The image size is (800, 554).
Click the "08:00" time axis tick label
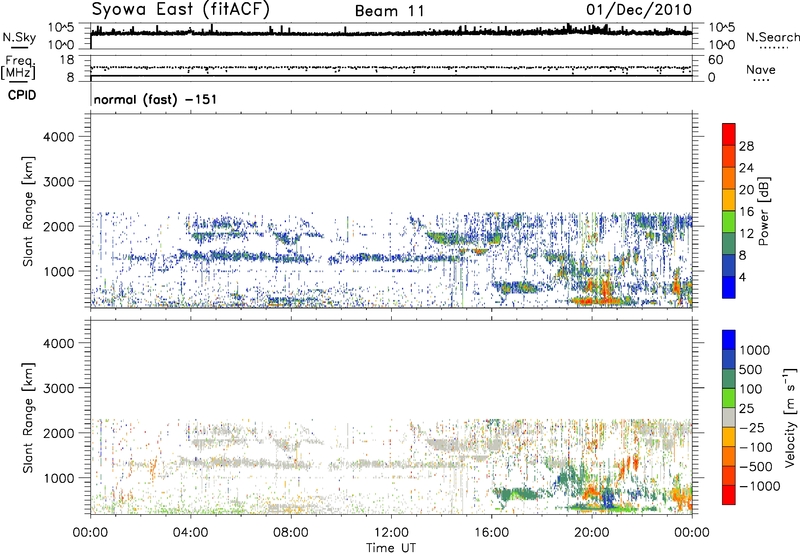(x=291, y=533)
